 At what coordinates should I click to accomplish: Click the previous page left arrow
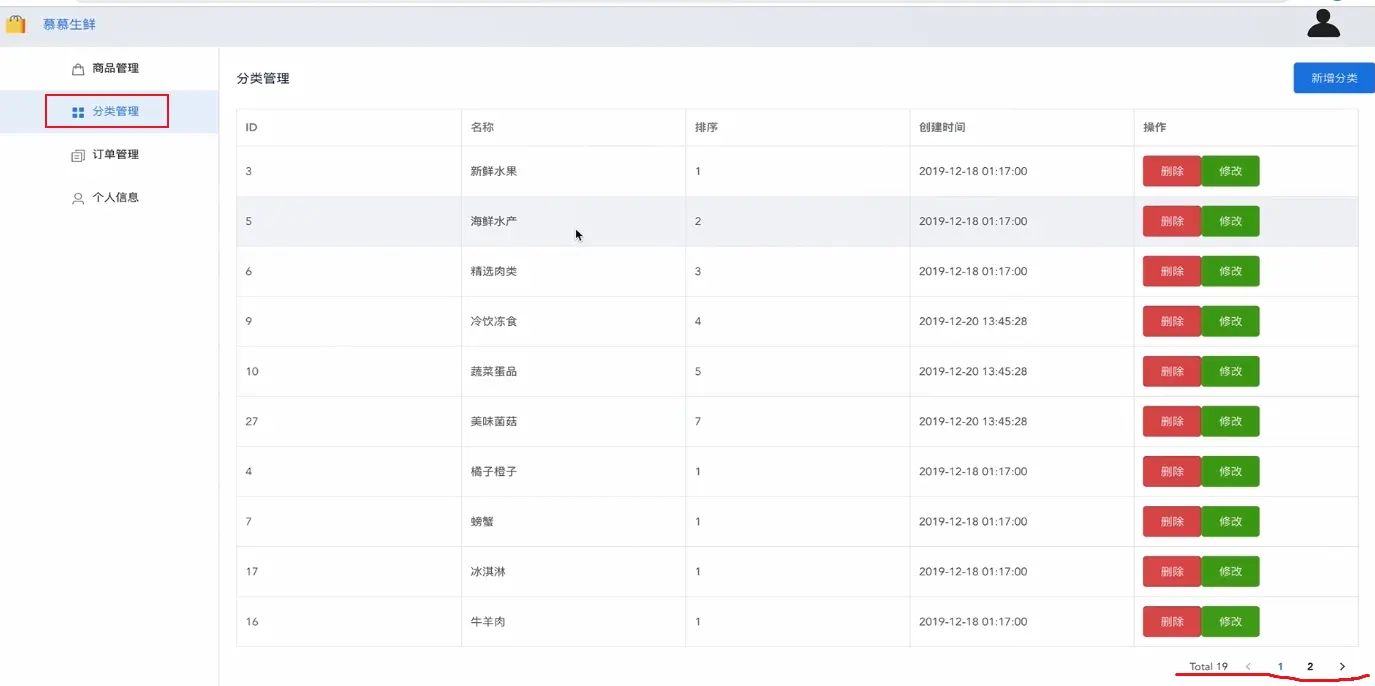[x=1248, y=667]
